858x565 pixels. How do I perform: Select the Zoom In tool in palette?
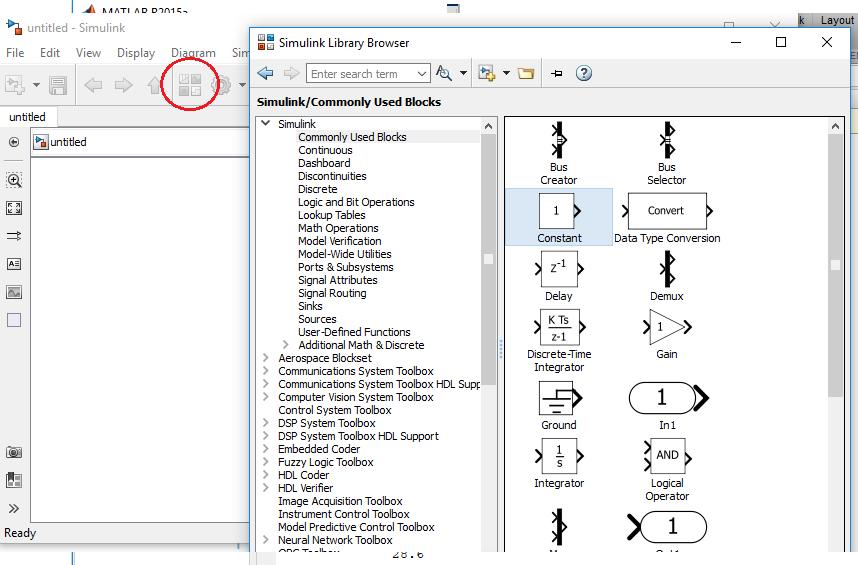[x=14, y=180]
